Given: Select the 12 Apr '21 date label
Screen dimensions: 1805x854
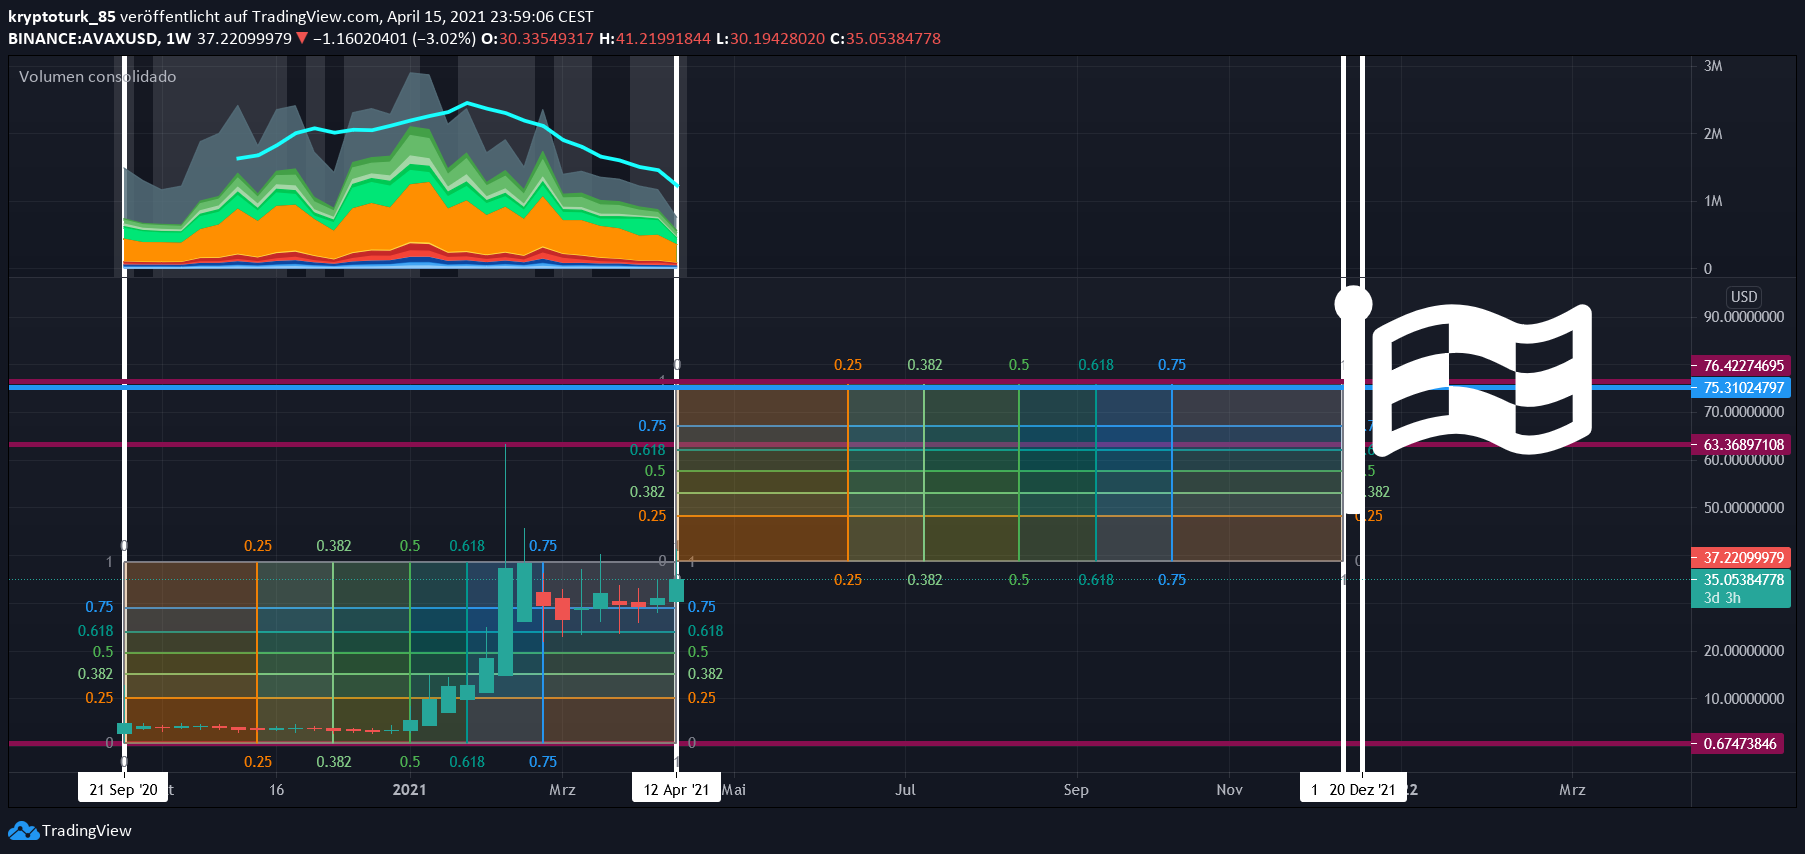Looking at the screenshot, I should pyautogui.click(x=676, y=789).
